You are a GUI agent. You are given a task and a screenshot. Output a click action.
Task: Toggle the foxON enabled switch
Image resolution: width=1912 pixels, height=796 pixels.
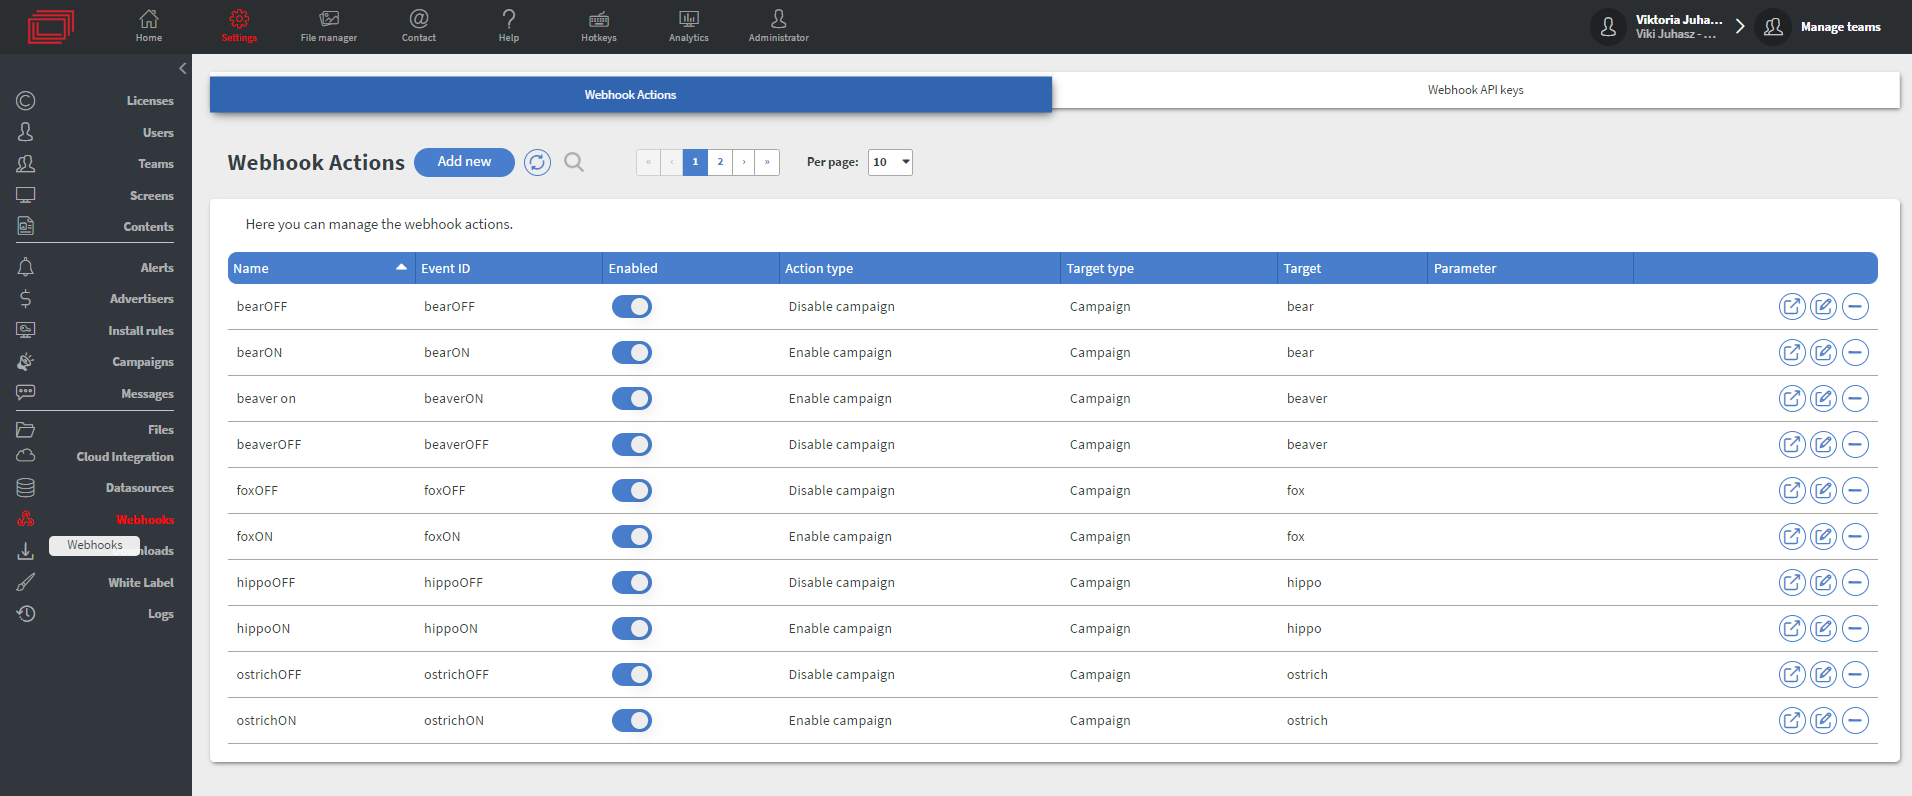tap(632, 537)
